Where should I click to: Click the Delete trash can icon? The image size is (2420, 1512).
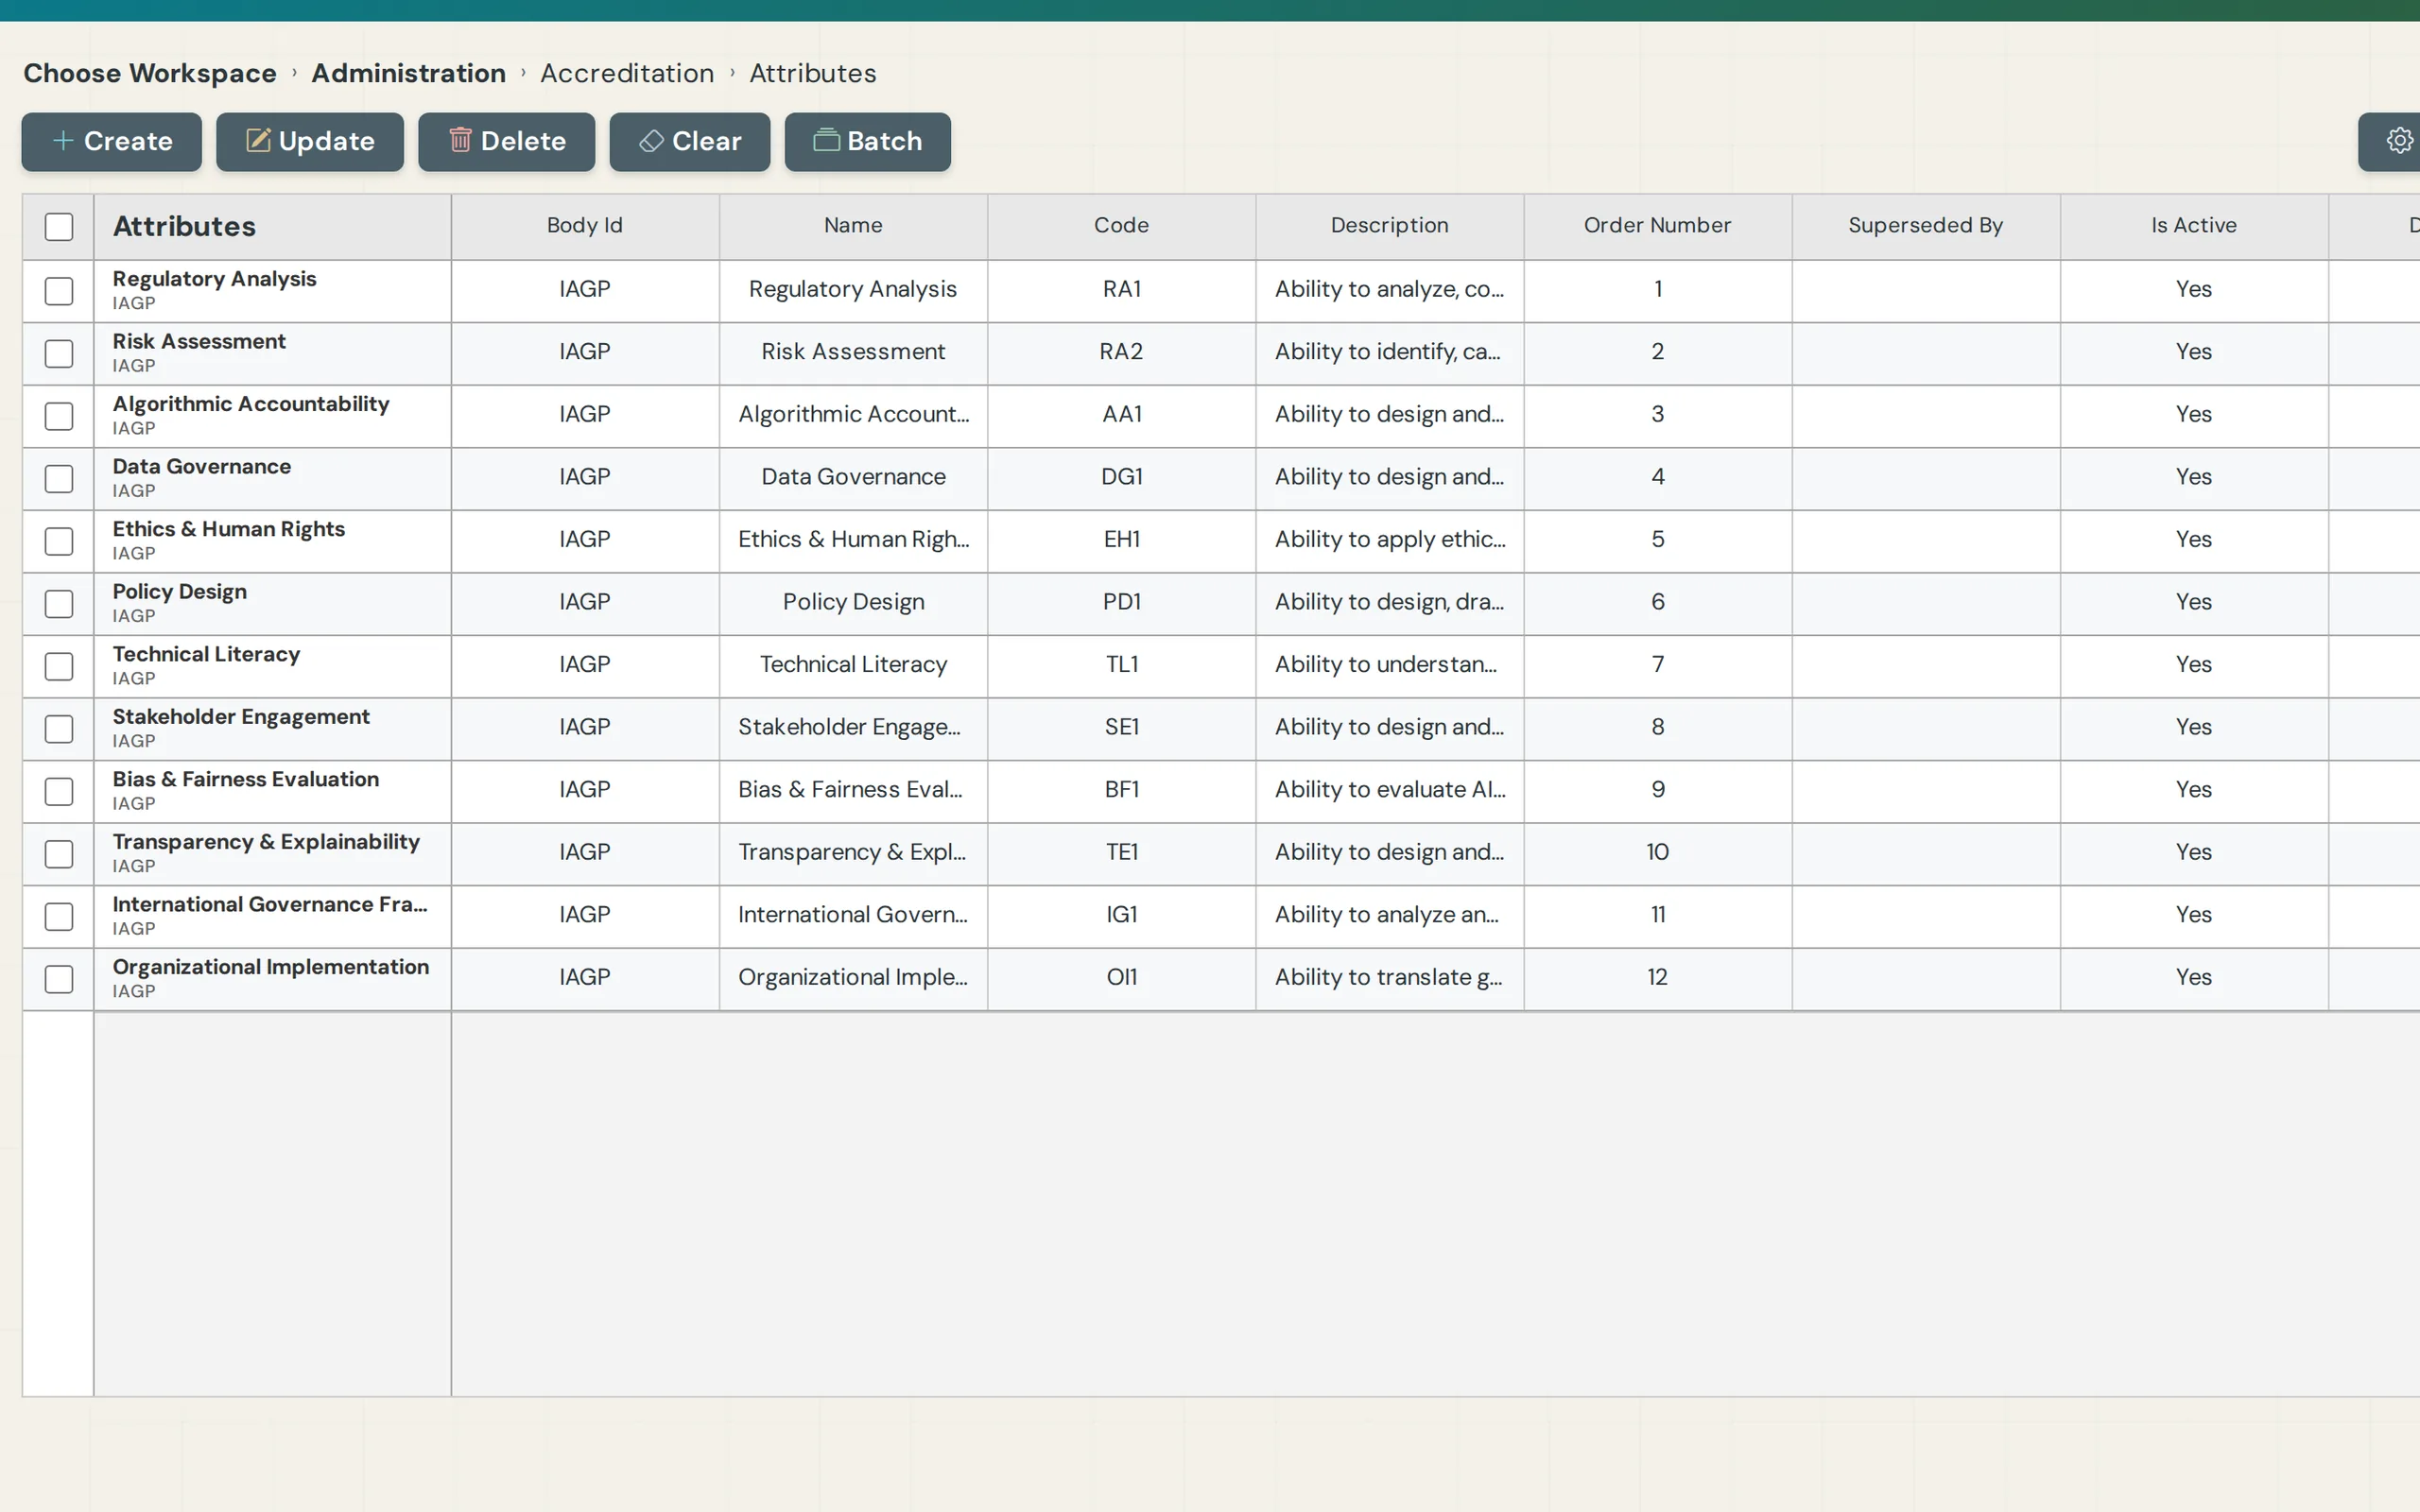point(460,140)
